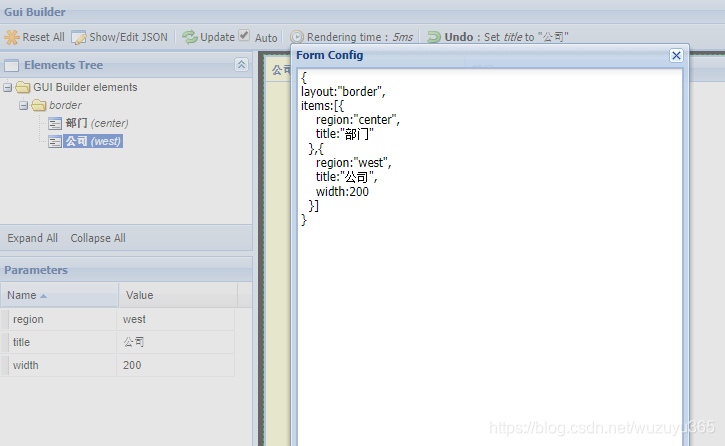Click the form icon beside 部门 (center)
The height and width of the screenshot is (446, 725).
click(x=55, y=123)
